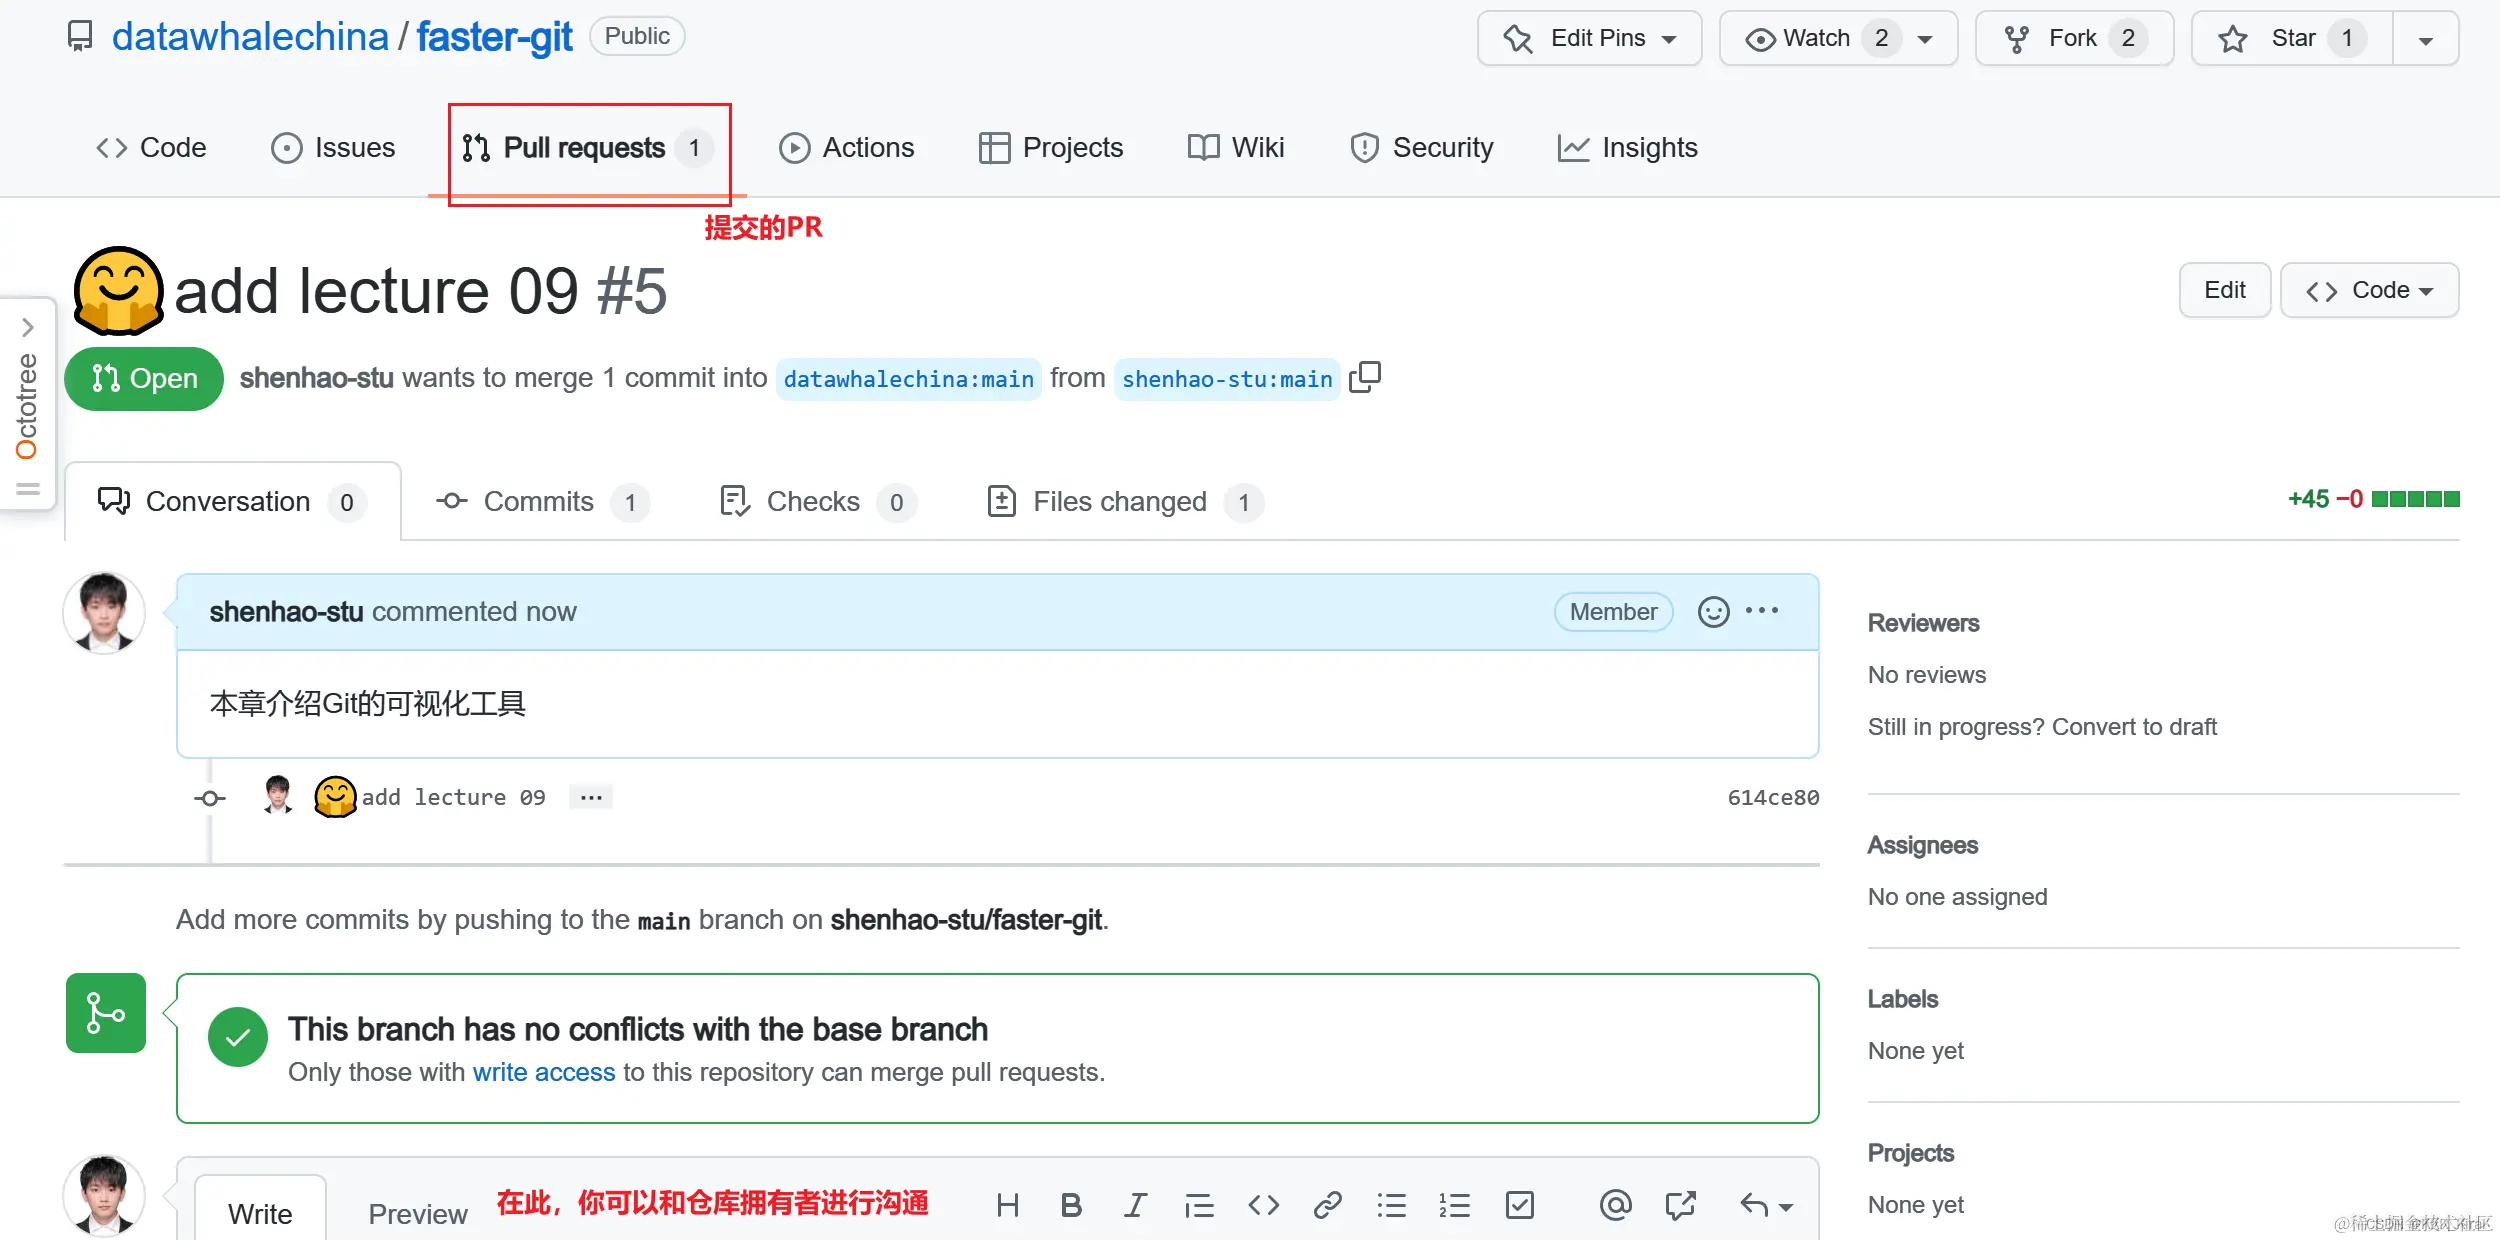Viewport: 2500px width, 1240px height.
Task: Click the Edit title button
Action: tap(2224, 290)
